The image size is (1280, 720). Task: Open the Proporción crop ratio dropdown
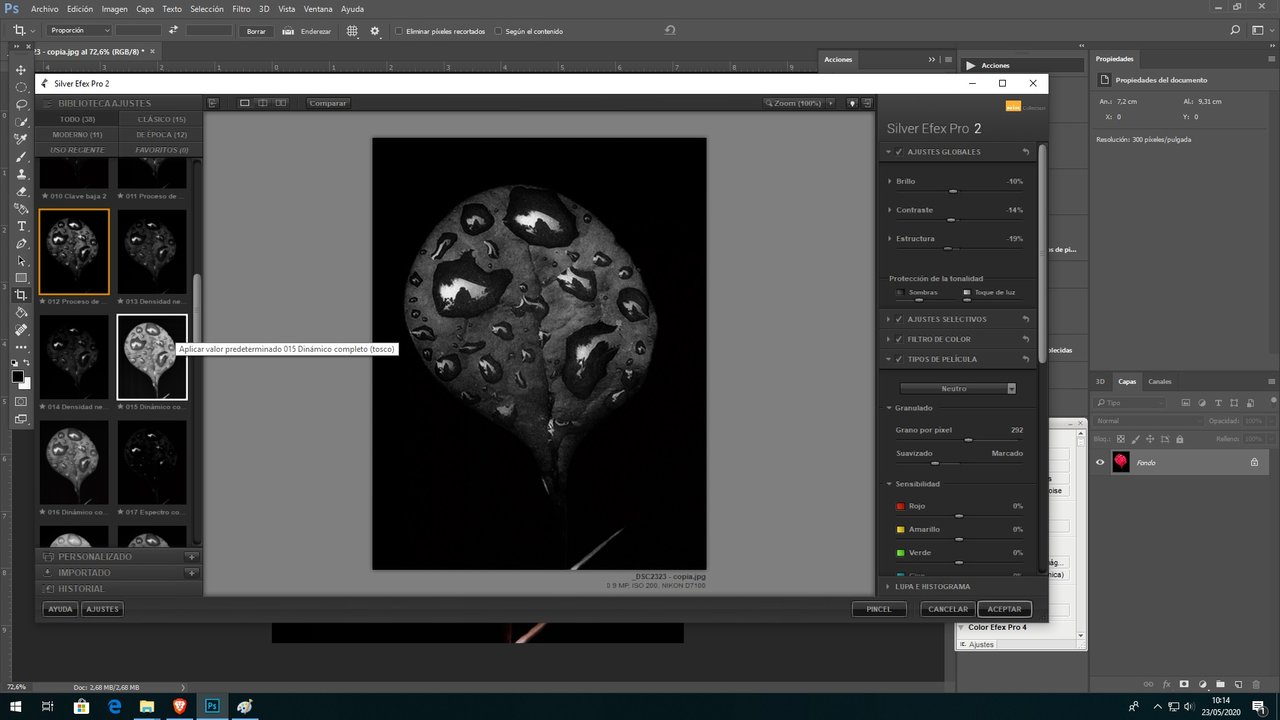[80, 31]
